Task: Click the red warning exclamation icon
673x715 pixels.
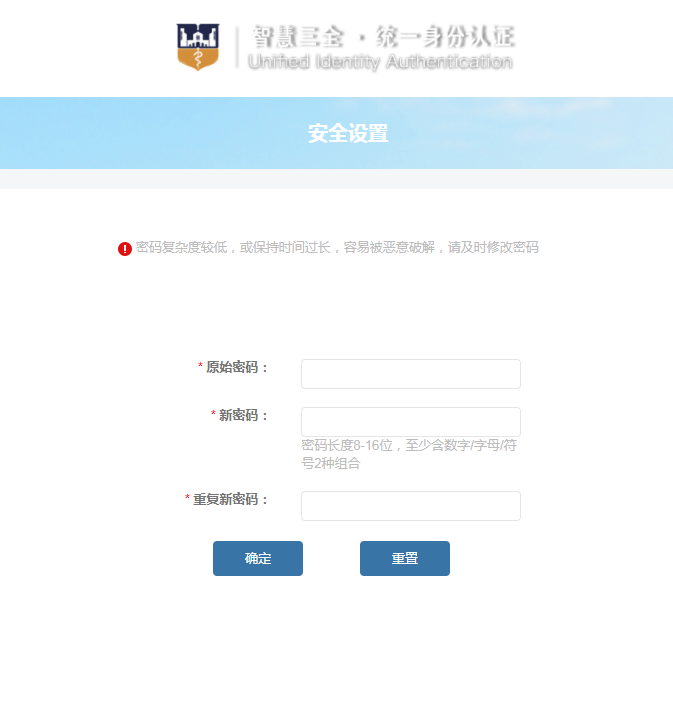Action: coord(125,249)
